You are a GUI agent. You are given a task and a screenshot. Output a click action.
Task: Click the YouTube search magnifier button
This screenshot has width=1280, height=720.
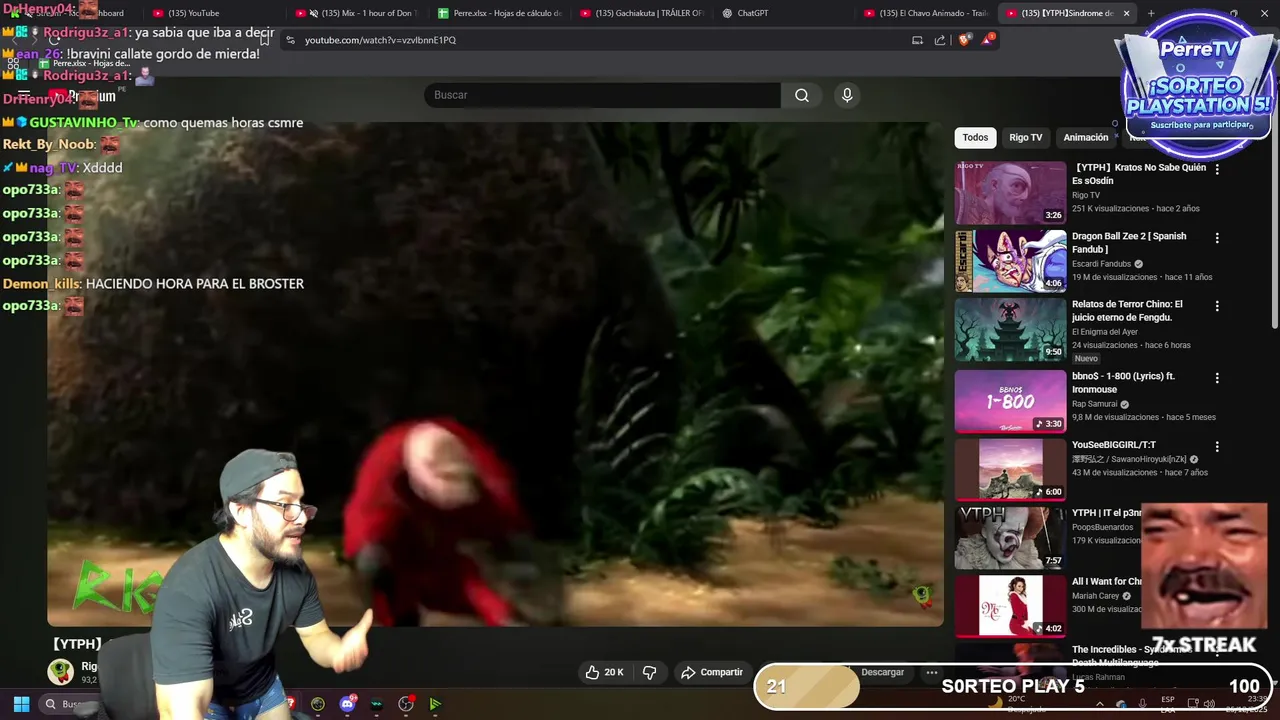click(802, 95)
